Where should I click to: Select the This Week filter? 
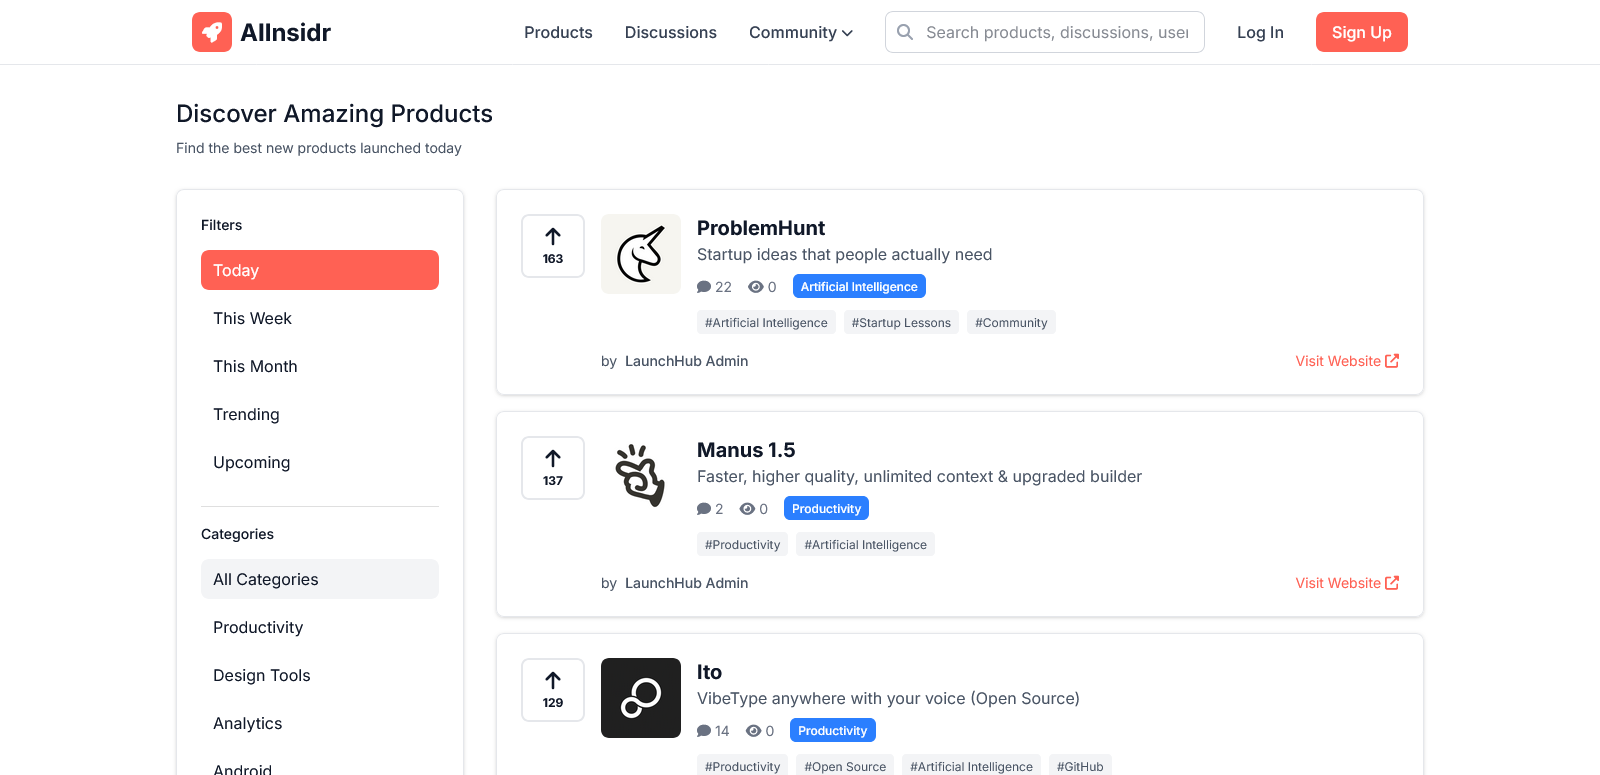[252, 318]
